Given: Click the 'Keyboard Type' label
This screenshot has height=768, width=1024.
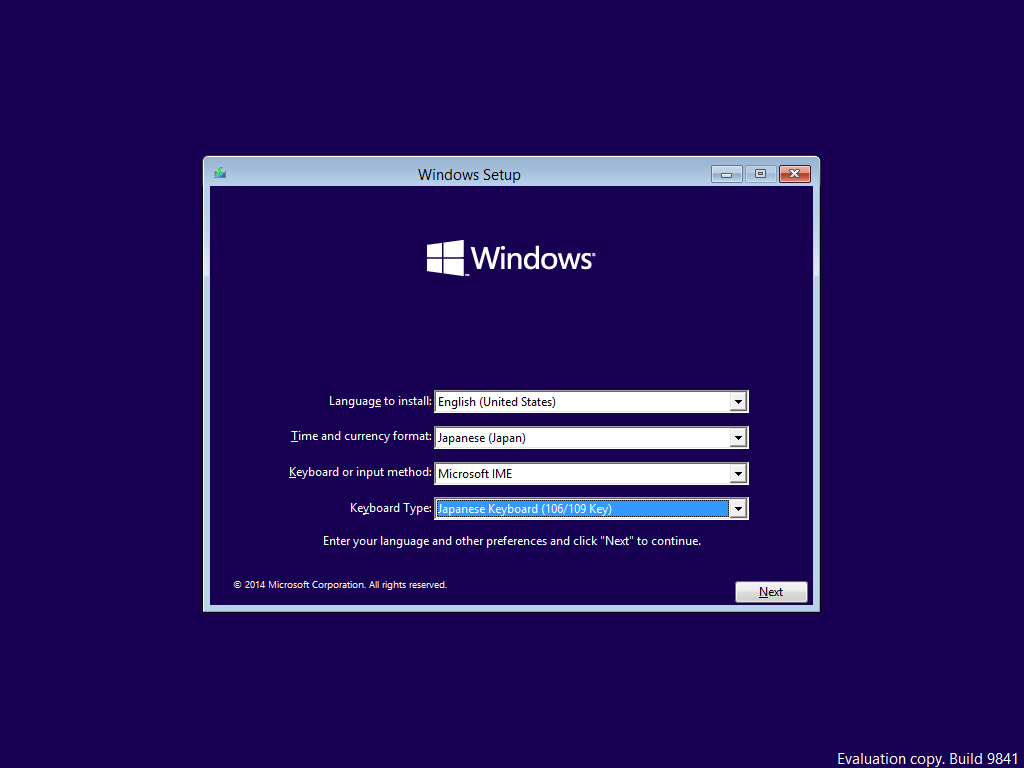Looking at the screenshot, I should (390, 508).
